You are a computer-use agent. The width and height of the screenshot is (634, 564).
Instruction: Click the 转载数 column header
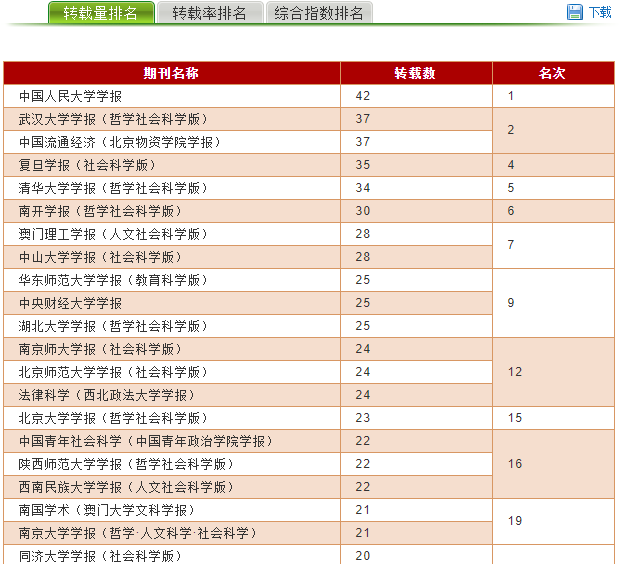tap(415, 73)
